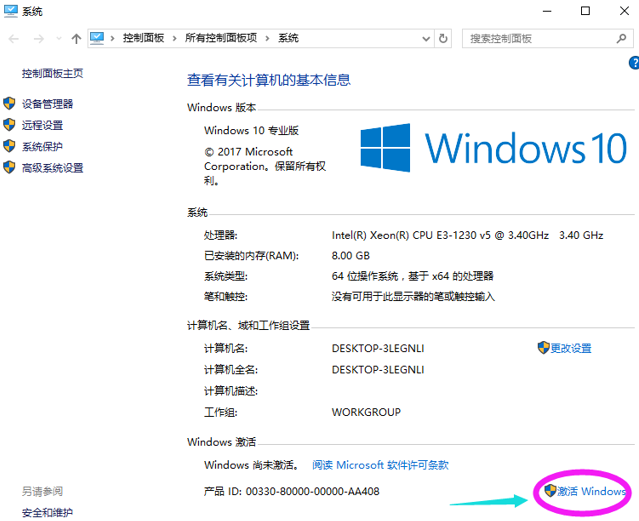This screenshot has height=521, width=639.
Task: Click 控制面板主页 (Control Panel Home) link
Action: (x=52, y=73)
